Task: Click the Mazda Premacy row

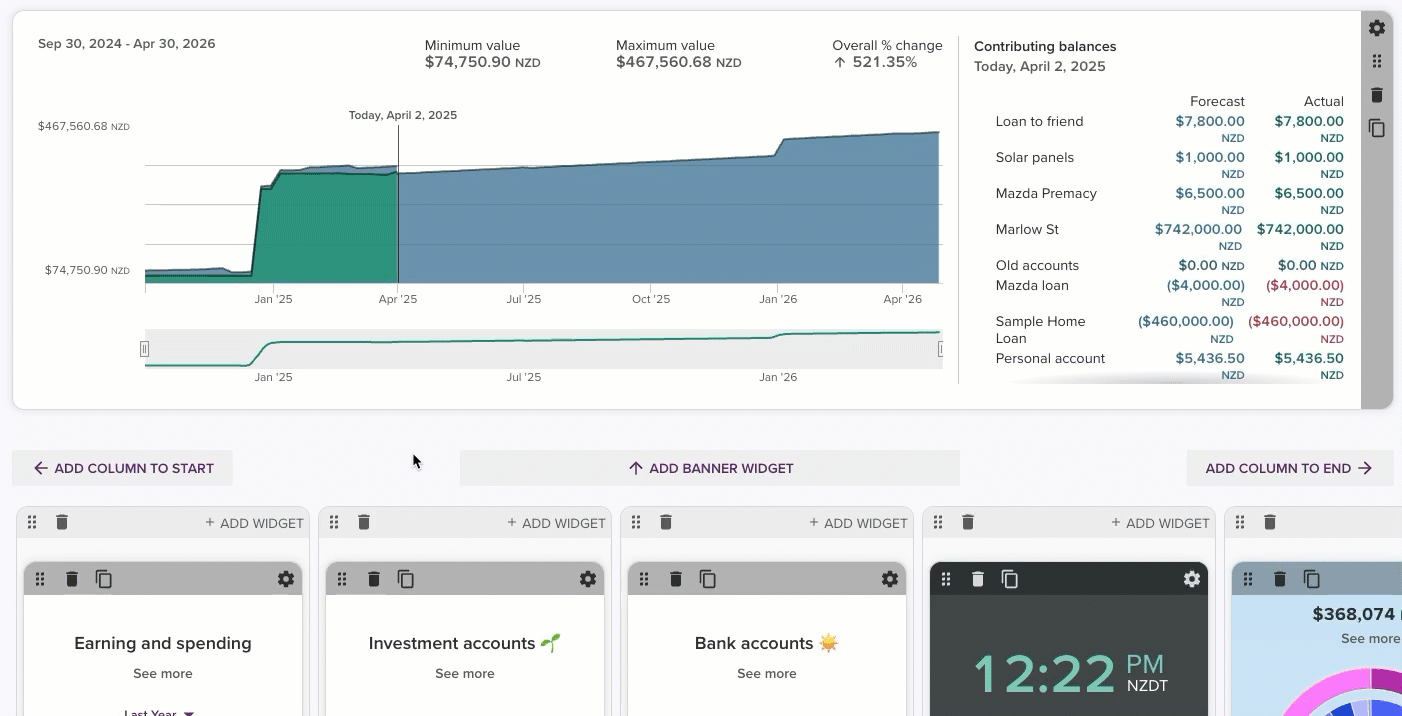Action: coord(1169,201)
